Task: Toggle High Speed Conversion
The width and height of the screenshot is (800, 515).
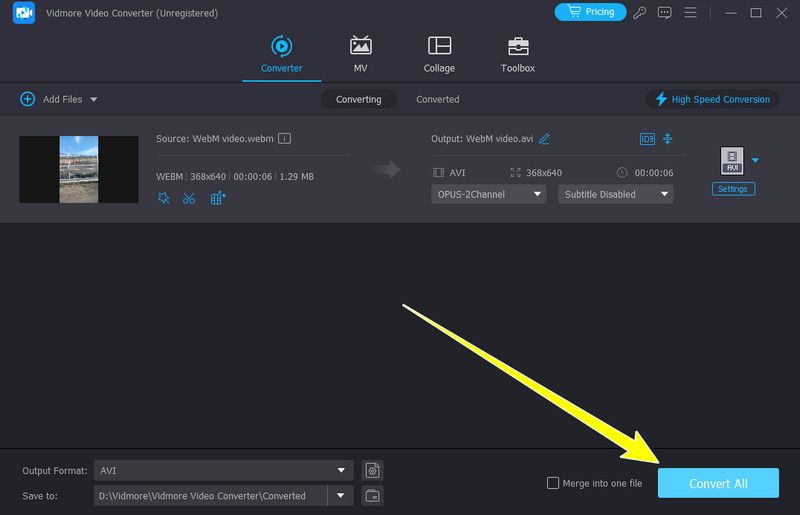Action: click(712, 99)
